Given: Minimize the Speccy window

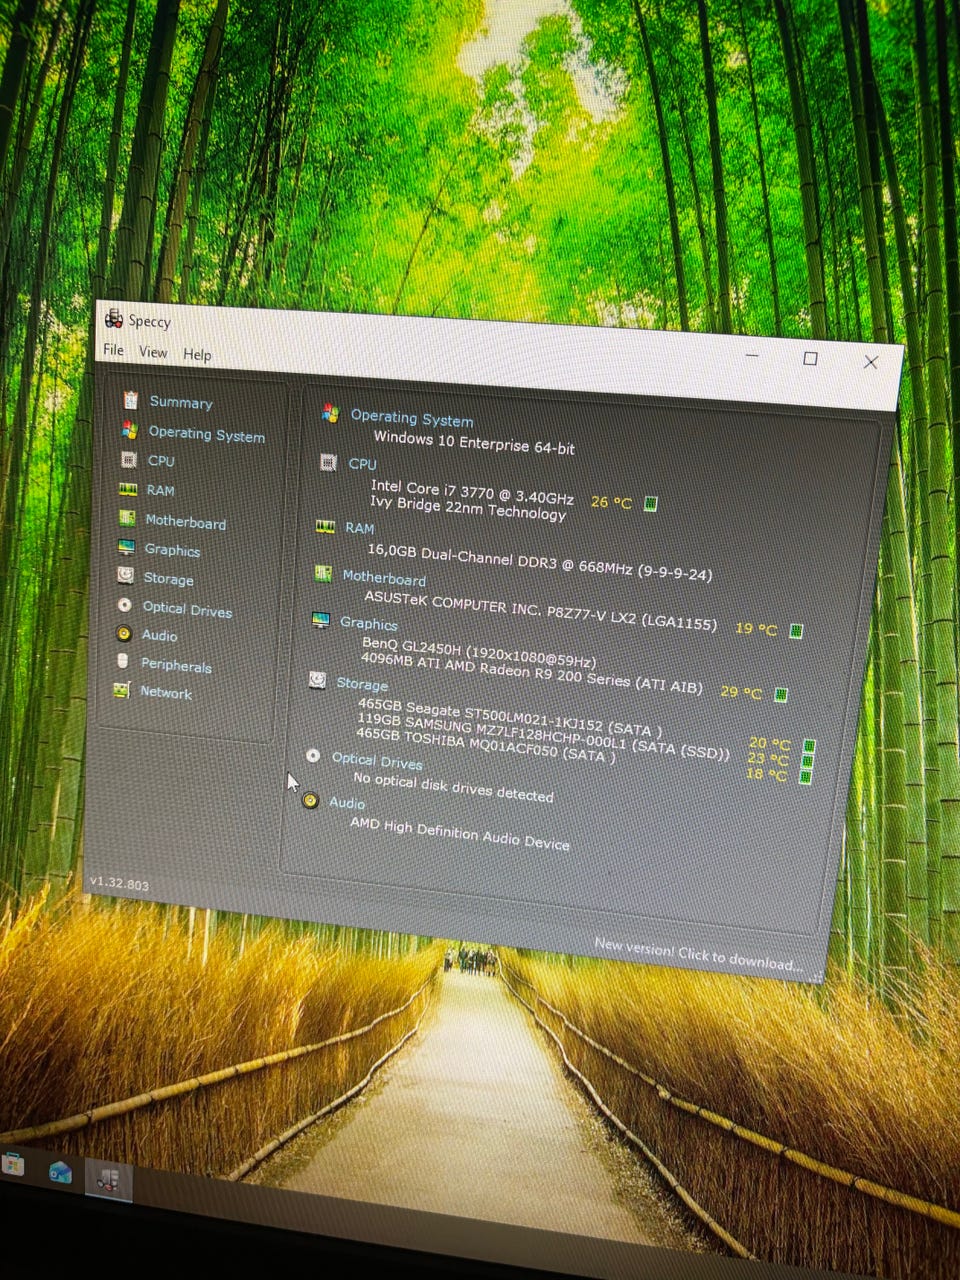Looking at the screenshot, I should click(x=752, y=354).
